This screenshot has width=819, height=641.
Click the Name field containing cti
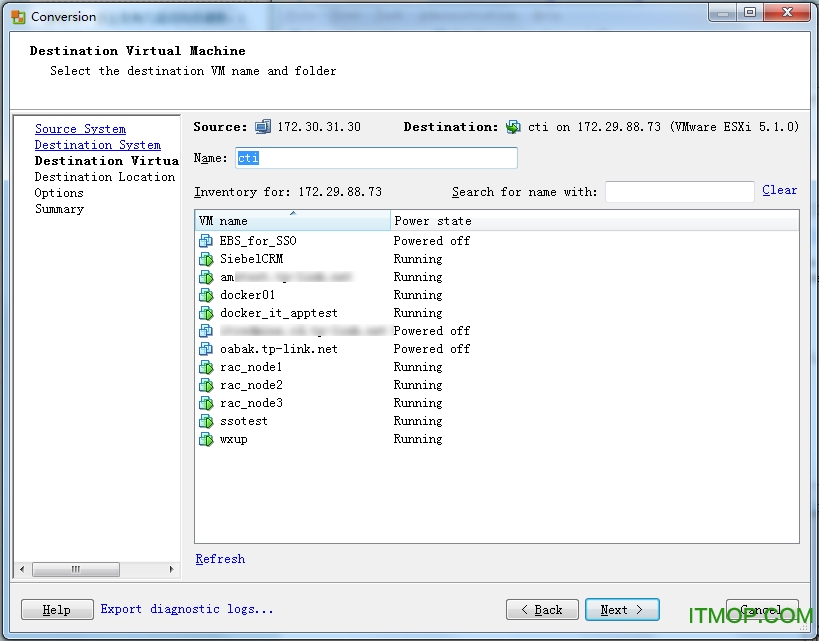point(376,158)
